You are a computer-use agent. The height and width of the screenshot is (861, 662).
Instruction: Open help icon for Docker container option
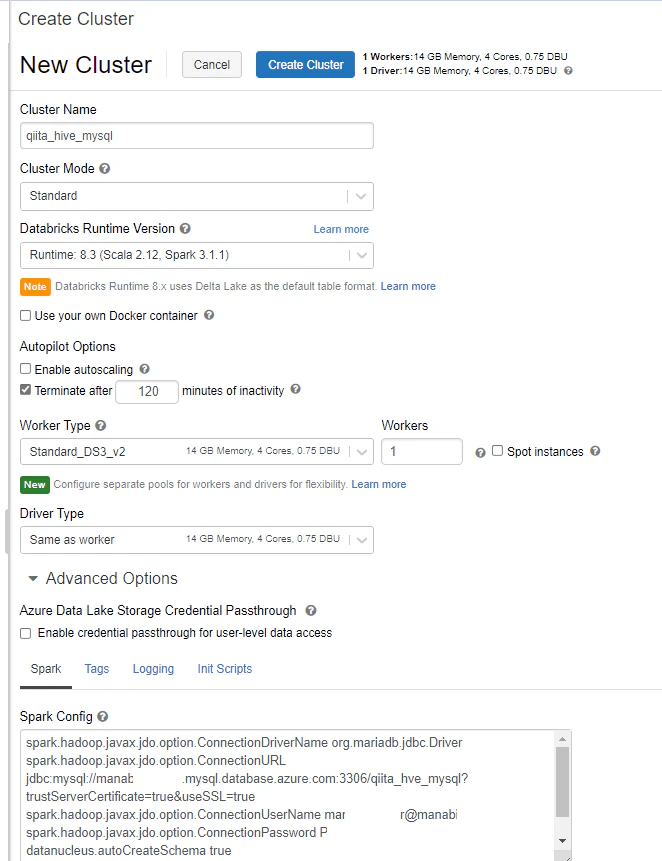click(x=209, y=315)
